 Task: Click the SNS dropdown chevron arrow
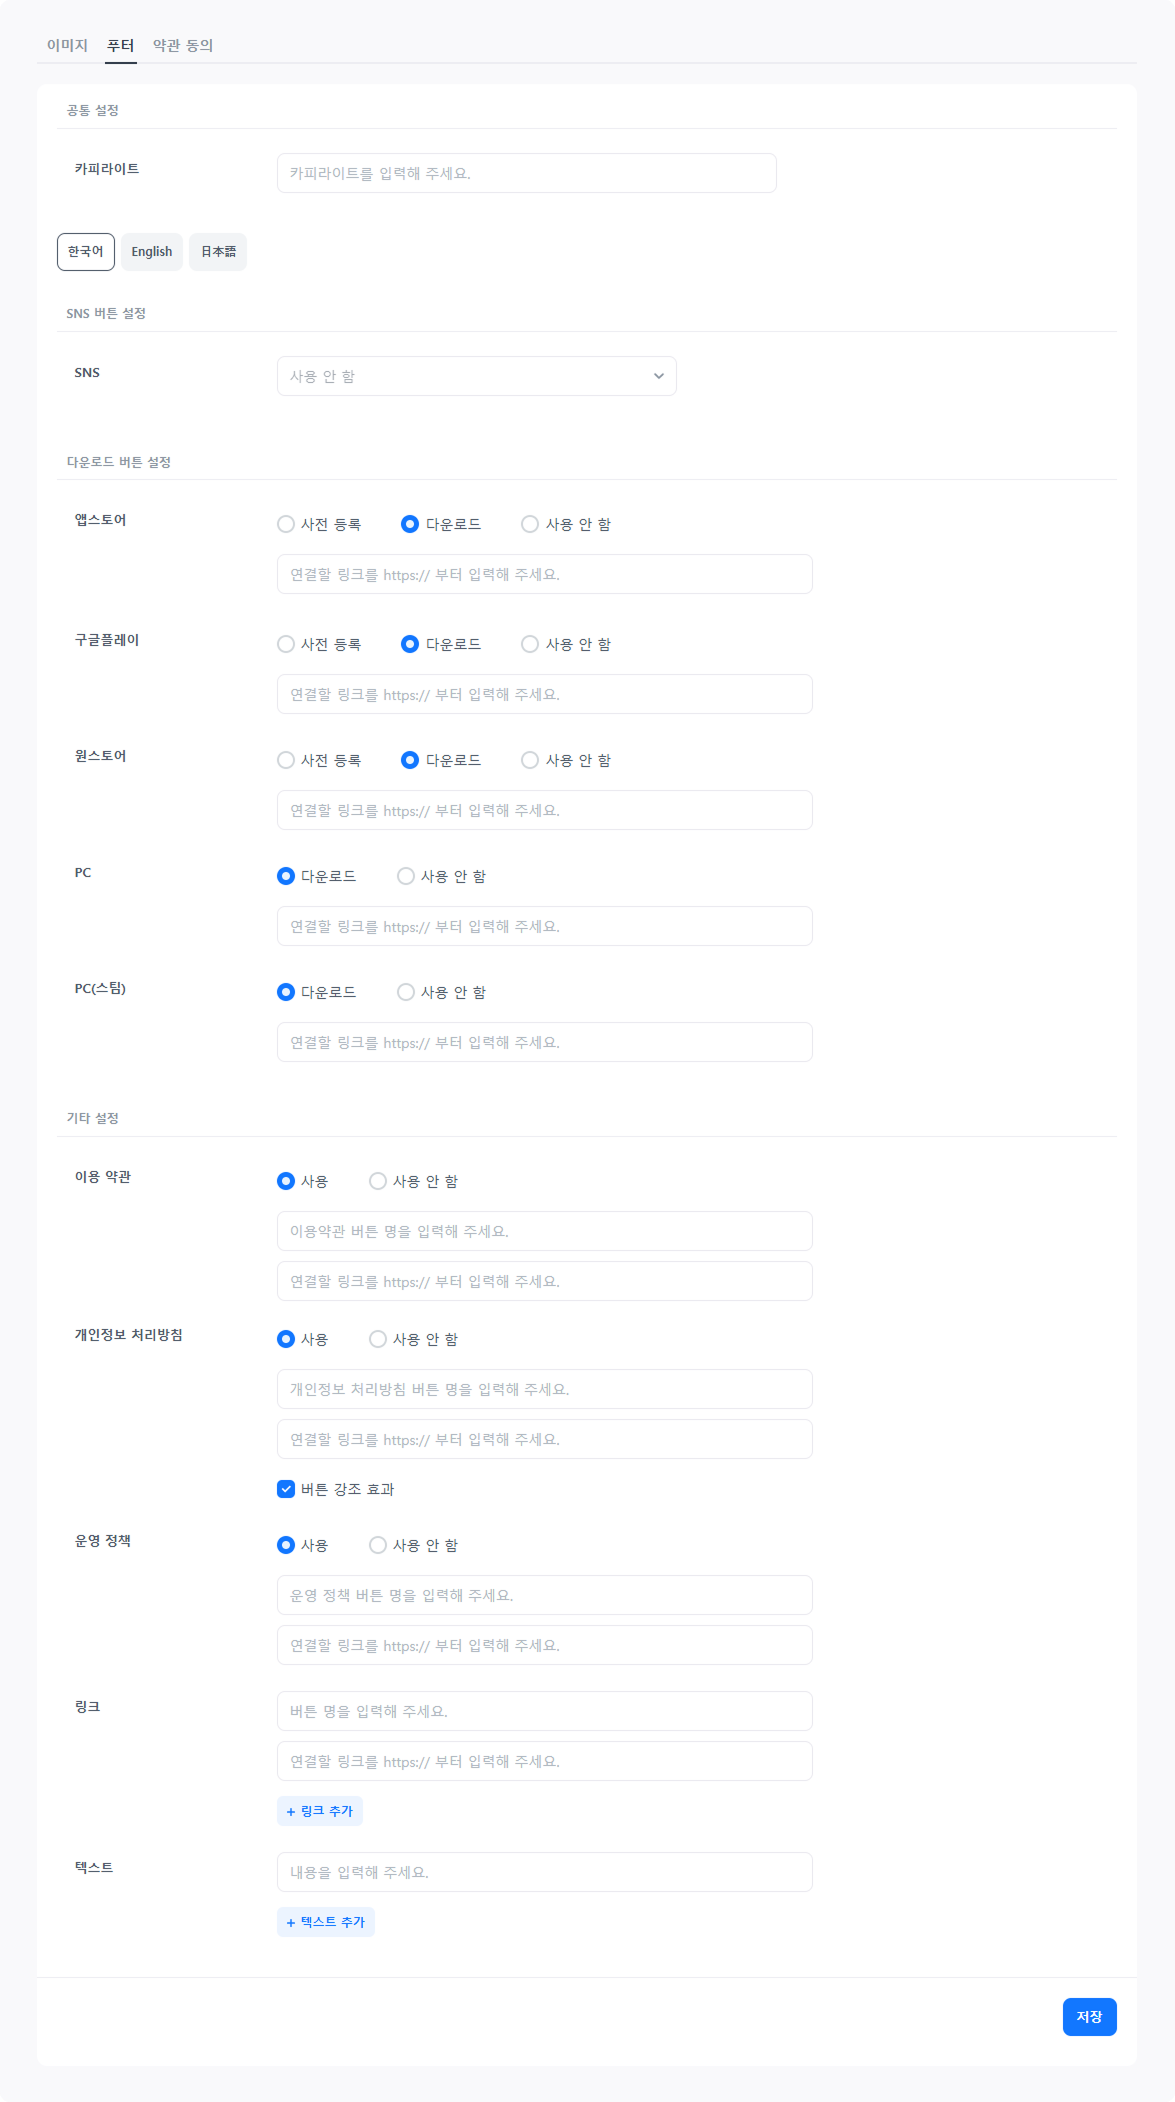pyautogui.click(x=658, y=376)
